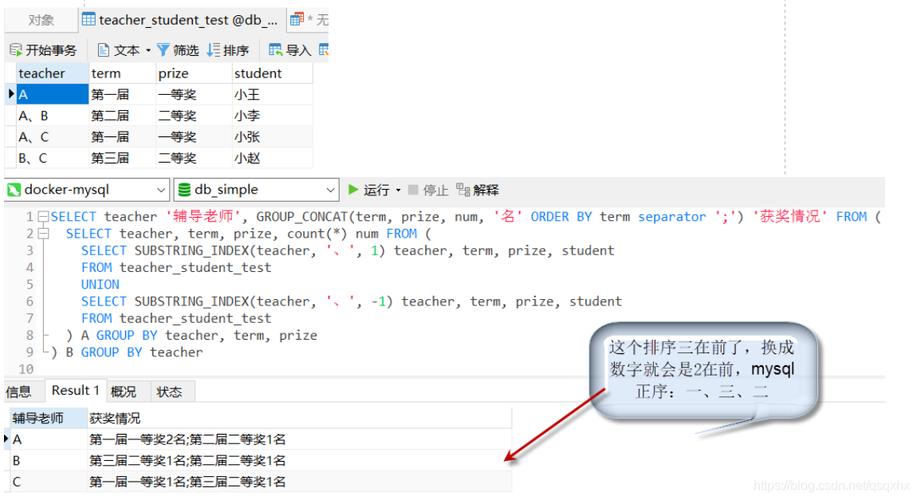Click the Text (文本) document icon

point(104,50)
